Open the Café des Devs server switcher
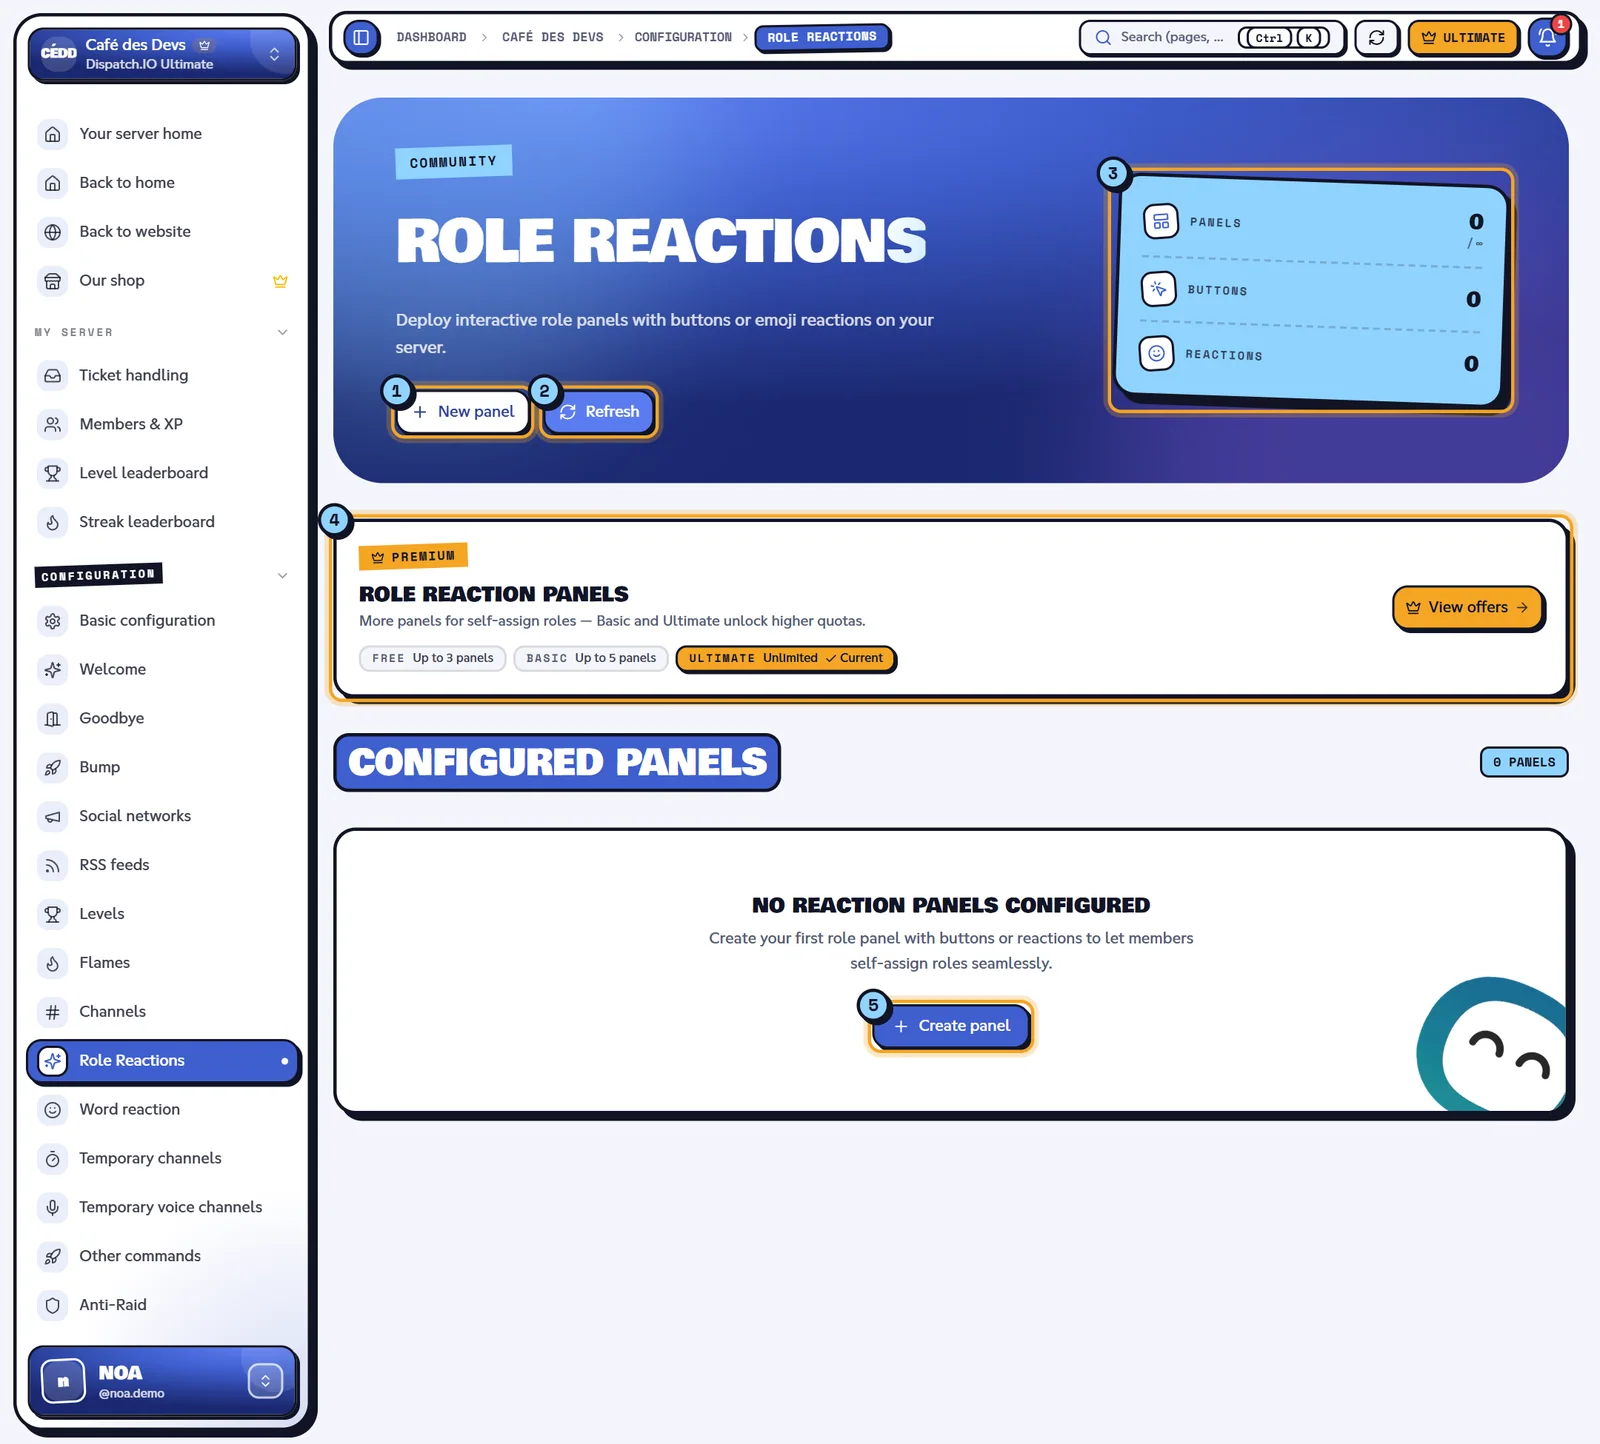The height and width of the screenshot is (1444, 1600). 163,54
